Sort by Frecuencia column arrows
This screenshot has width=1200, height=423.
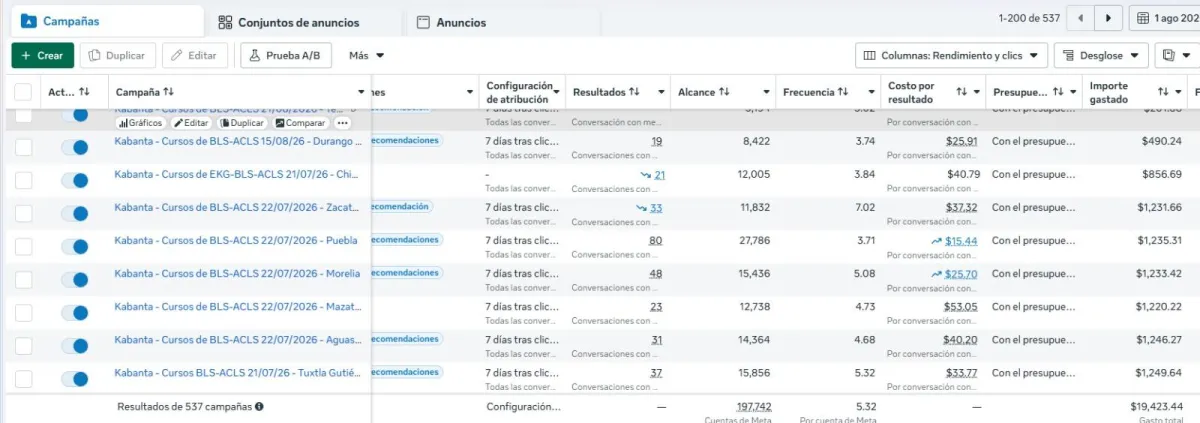(843, 92)
